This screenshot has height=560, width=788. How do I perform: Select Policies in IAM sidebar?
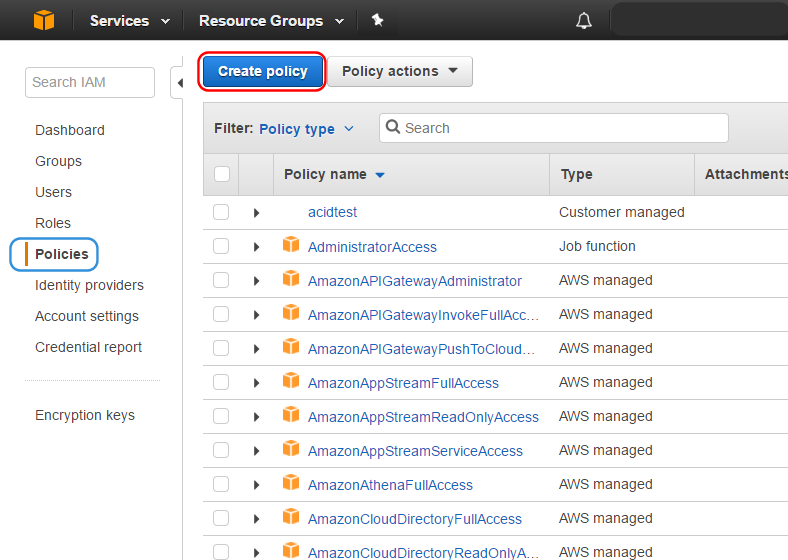(x=61, y=254)
